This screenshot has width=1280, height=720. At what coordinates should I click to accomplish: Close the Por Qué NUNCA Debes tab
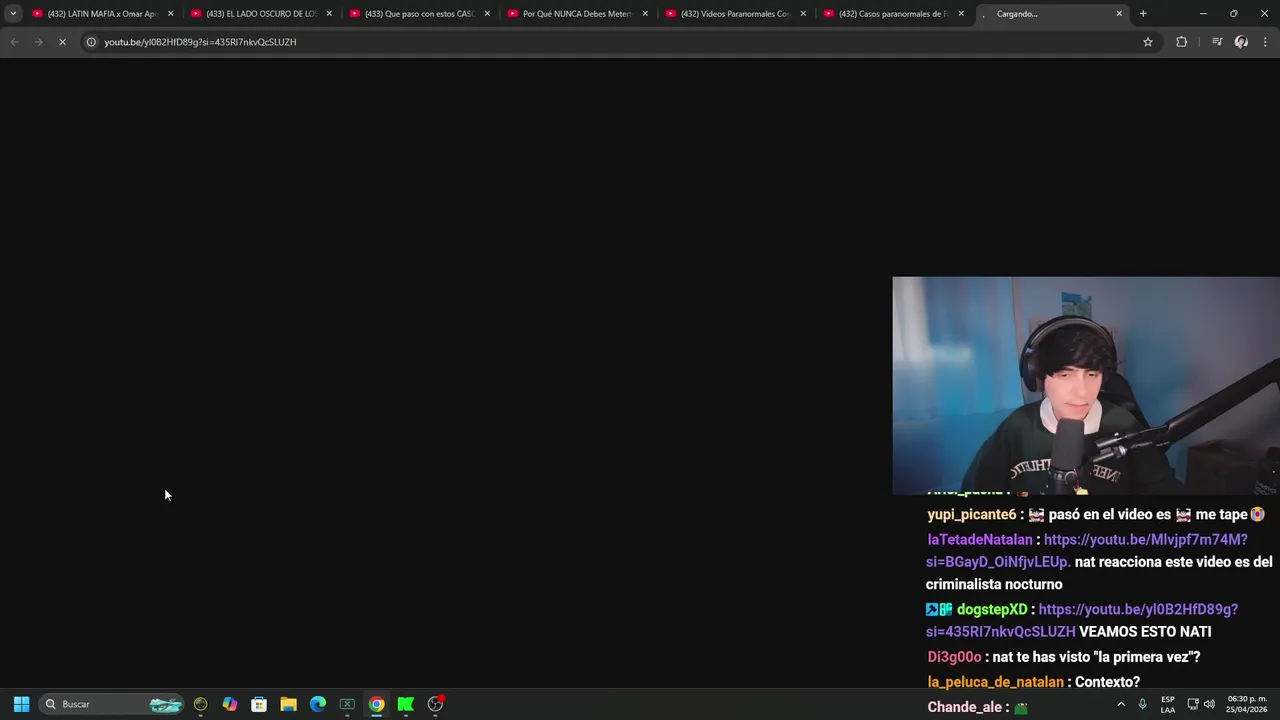coord(645,13)
